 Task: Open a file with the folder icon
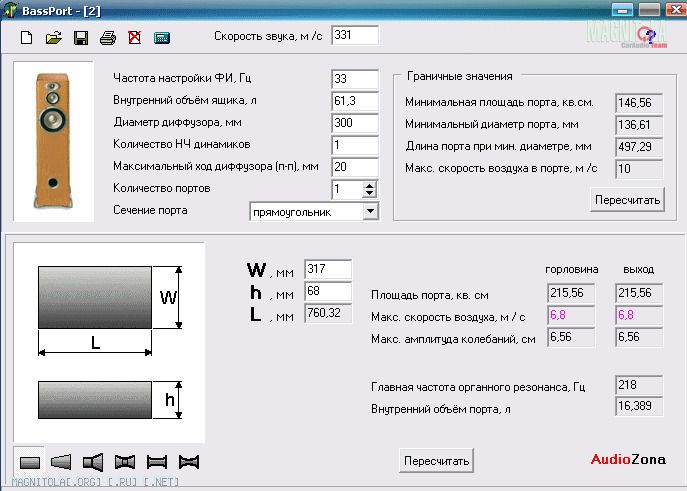(x=54, y=38)
